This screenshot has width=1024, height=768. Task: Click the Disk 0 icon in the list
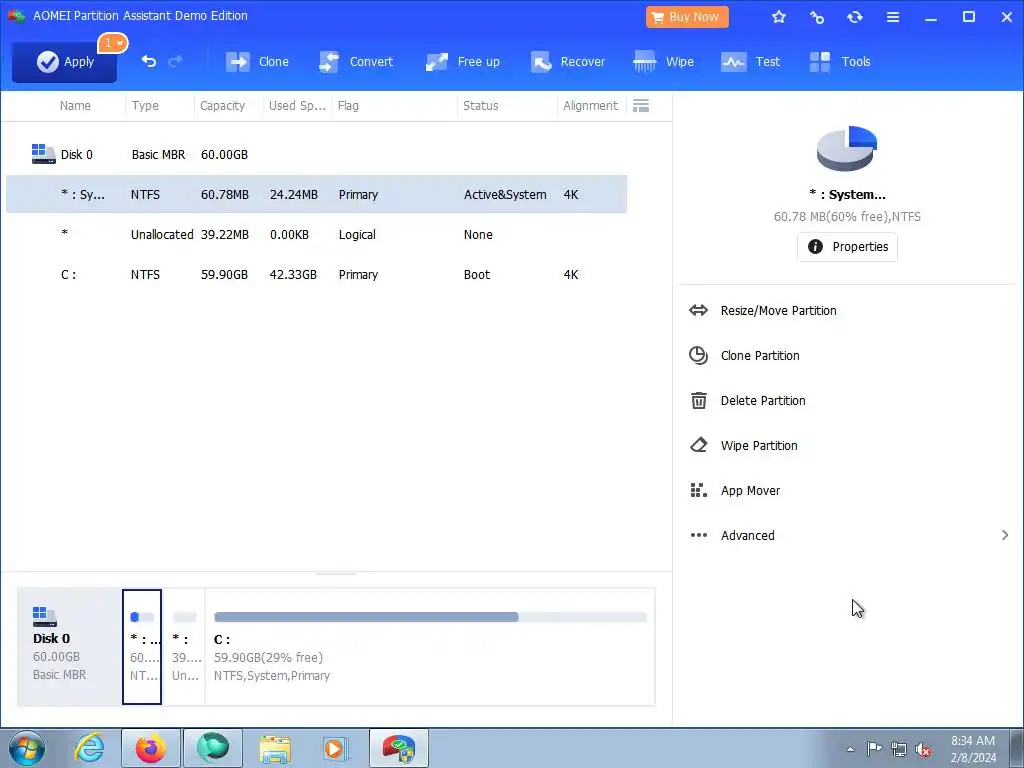tap(43, 154)
